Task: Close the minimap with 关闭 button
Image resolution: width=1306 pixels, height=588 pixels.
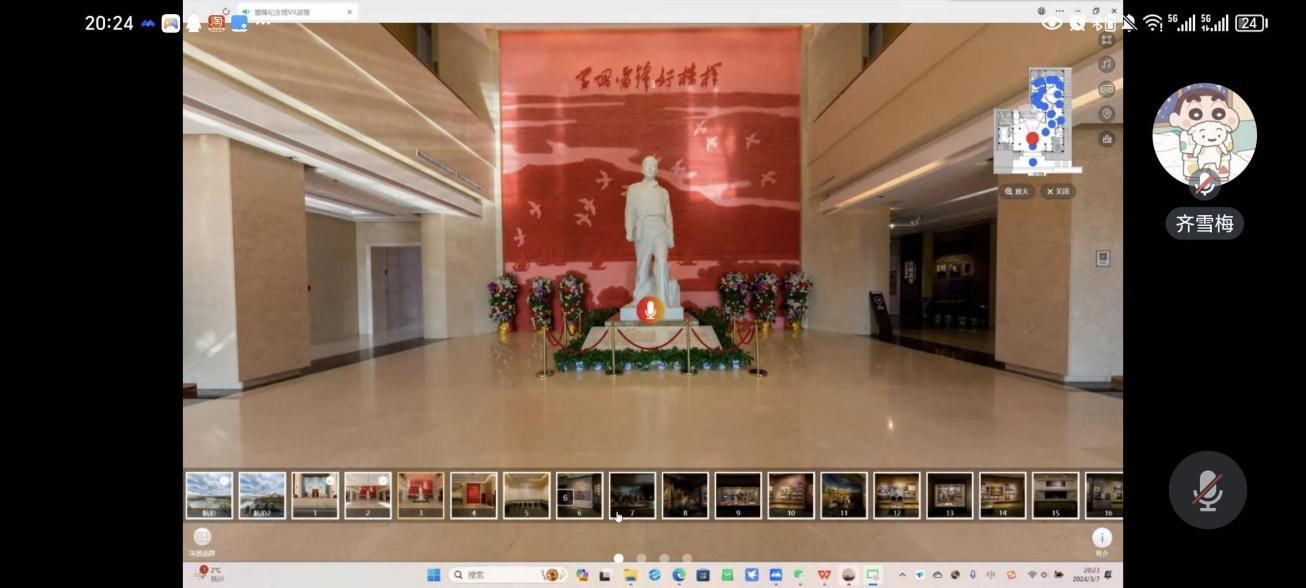Action: 1058,191
